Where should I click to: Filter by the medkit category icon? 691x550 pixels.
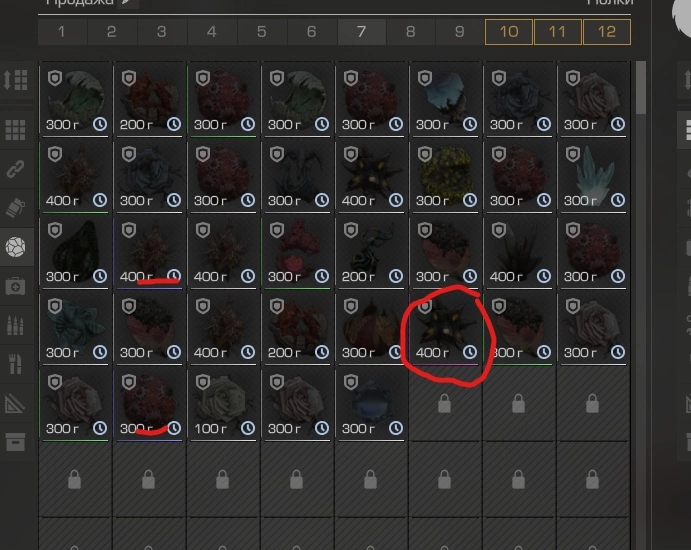[15, 286]
